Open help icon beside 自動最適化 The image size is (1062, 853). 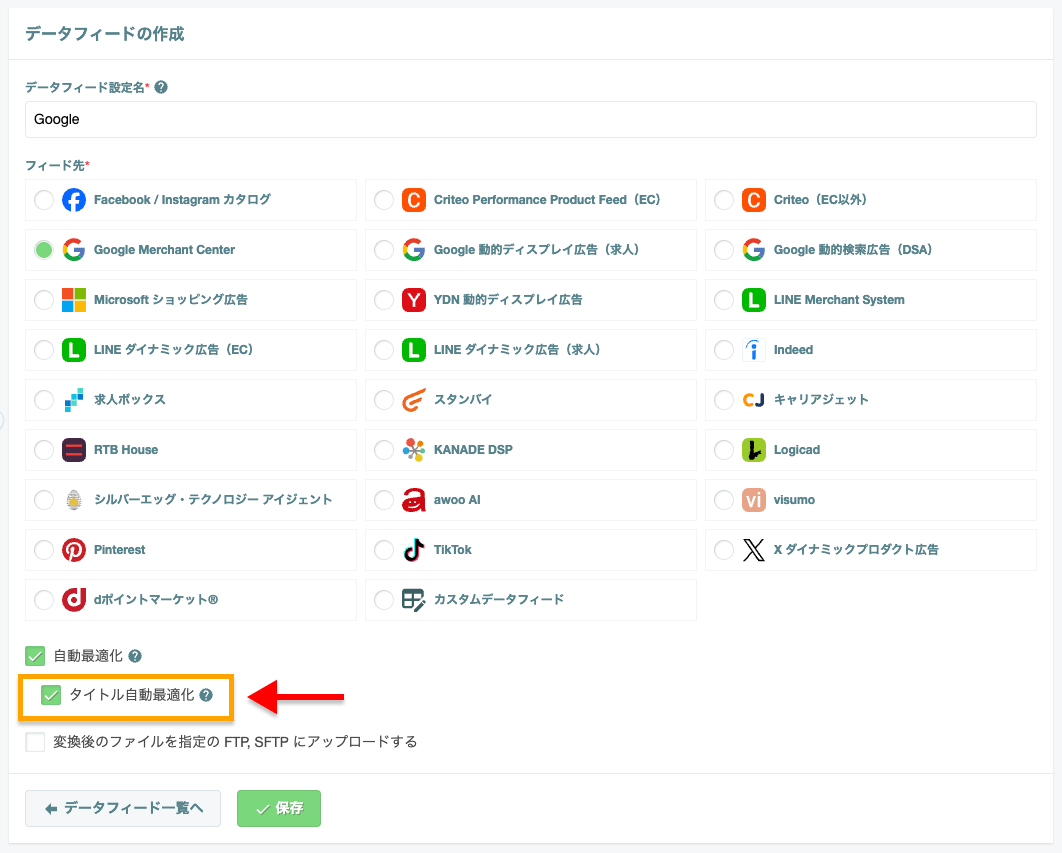click(x=135, y=656)
